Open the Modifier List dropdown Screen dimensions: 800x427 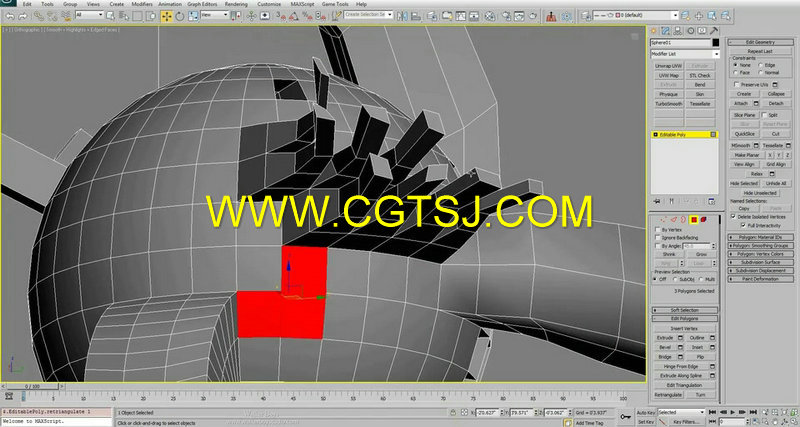point(685,54)
